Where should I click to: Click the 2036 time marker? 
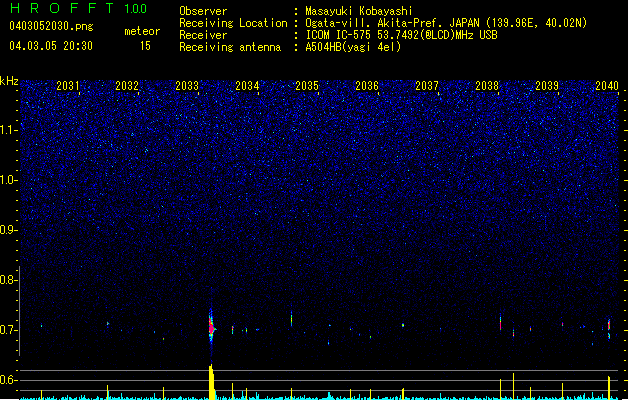(367, 86)
